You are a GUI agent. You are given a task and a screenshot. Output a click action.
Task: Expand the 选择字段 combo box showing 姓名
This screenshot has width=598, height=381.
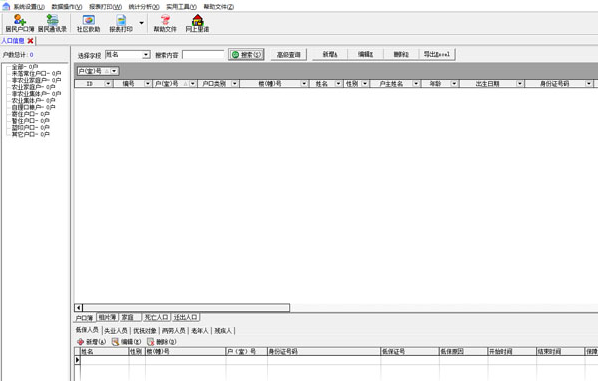(x=146, y=55)
